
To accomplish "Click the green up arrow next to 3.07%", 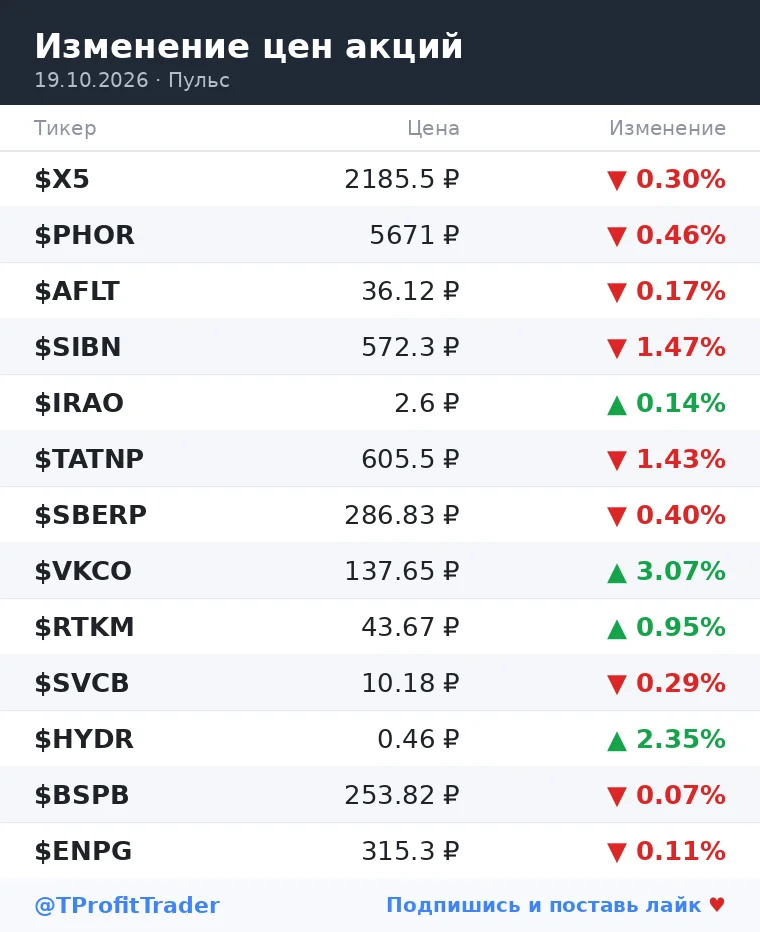I will (x=617, y=573).
